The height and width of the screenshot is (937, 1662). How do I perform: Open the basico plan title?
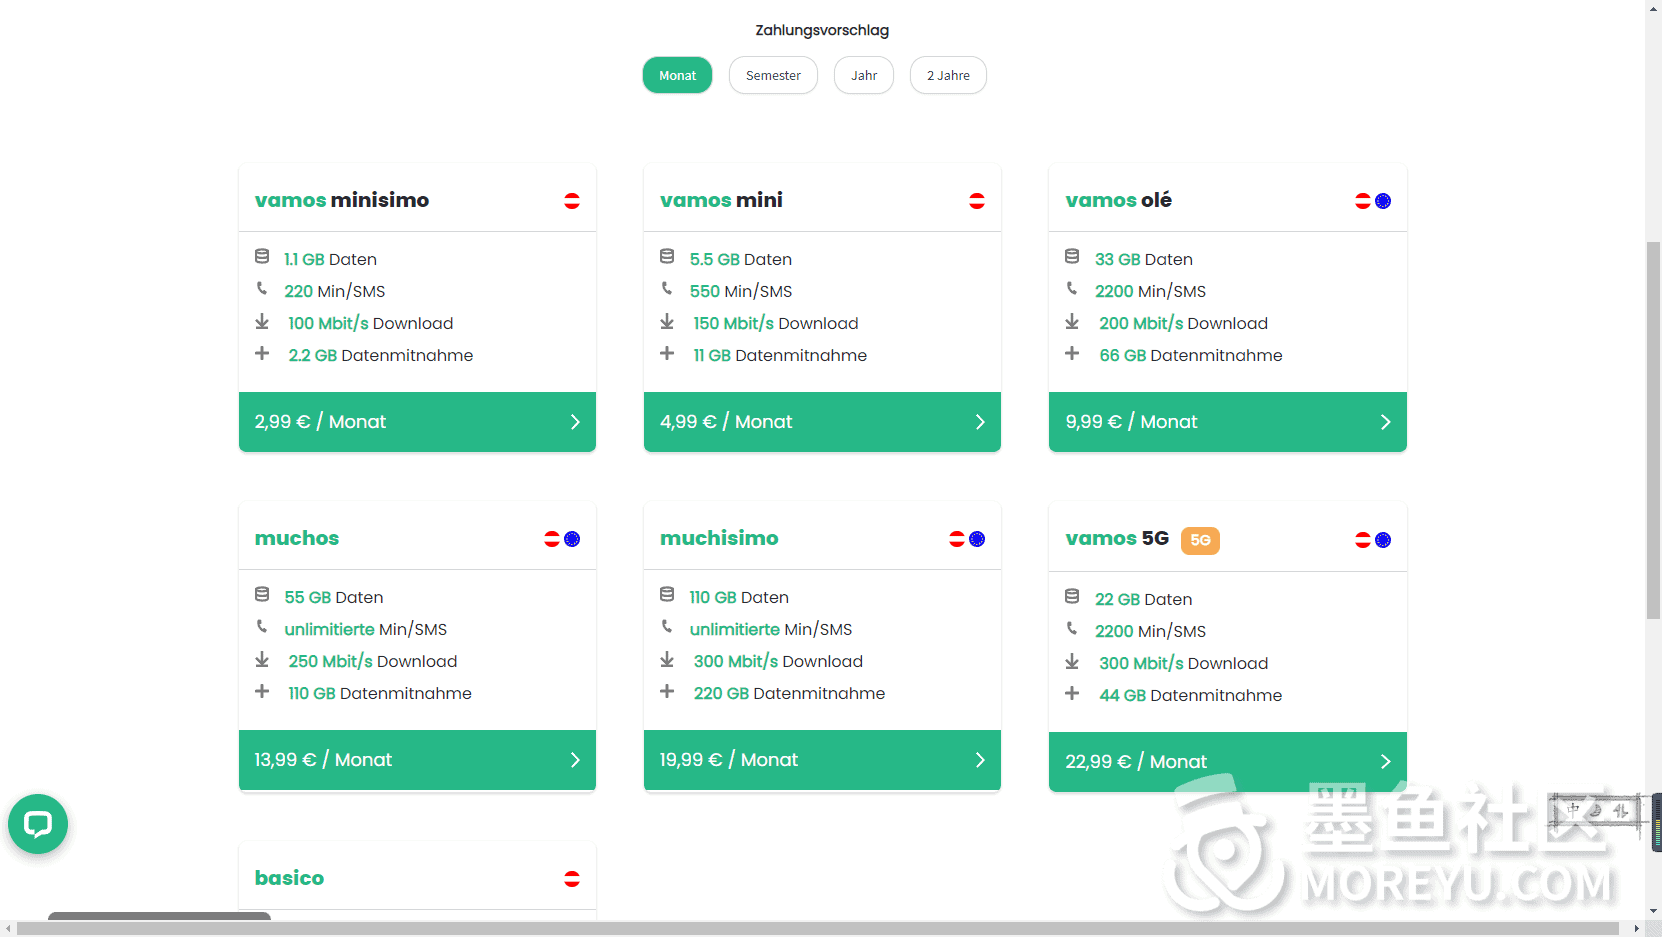tap(289, 878)
